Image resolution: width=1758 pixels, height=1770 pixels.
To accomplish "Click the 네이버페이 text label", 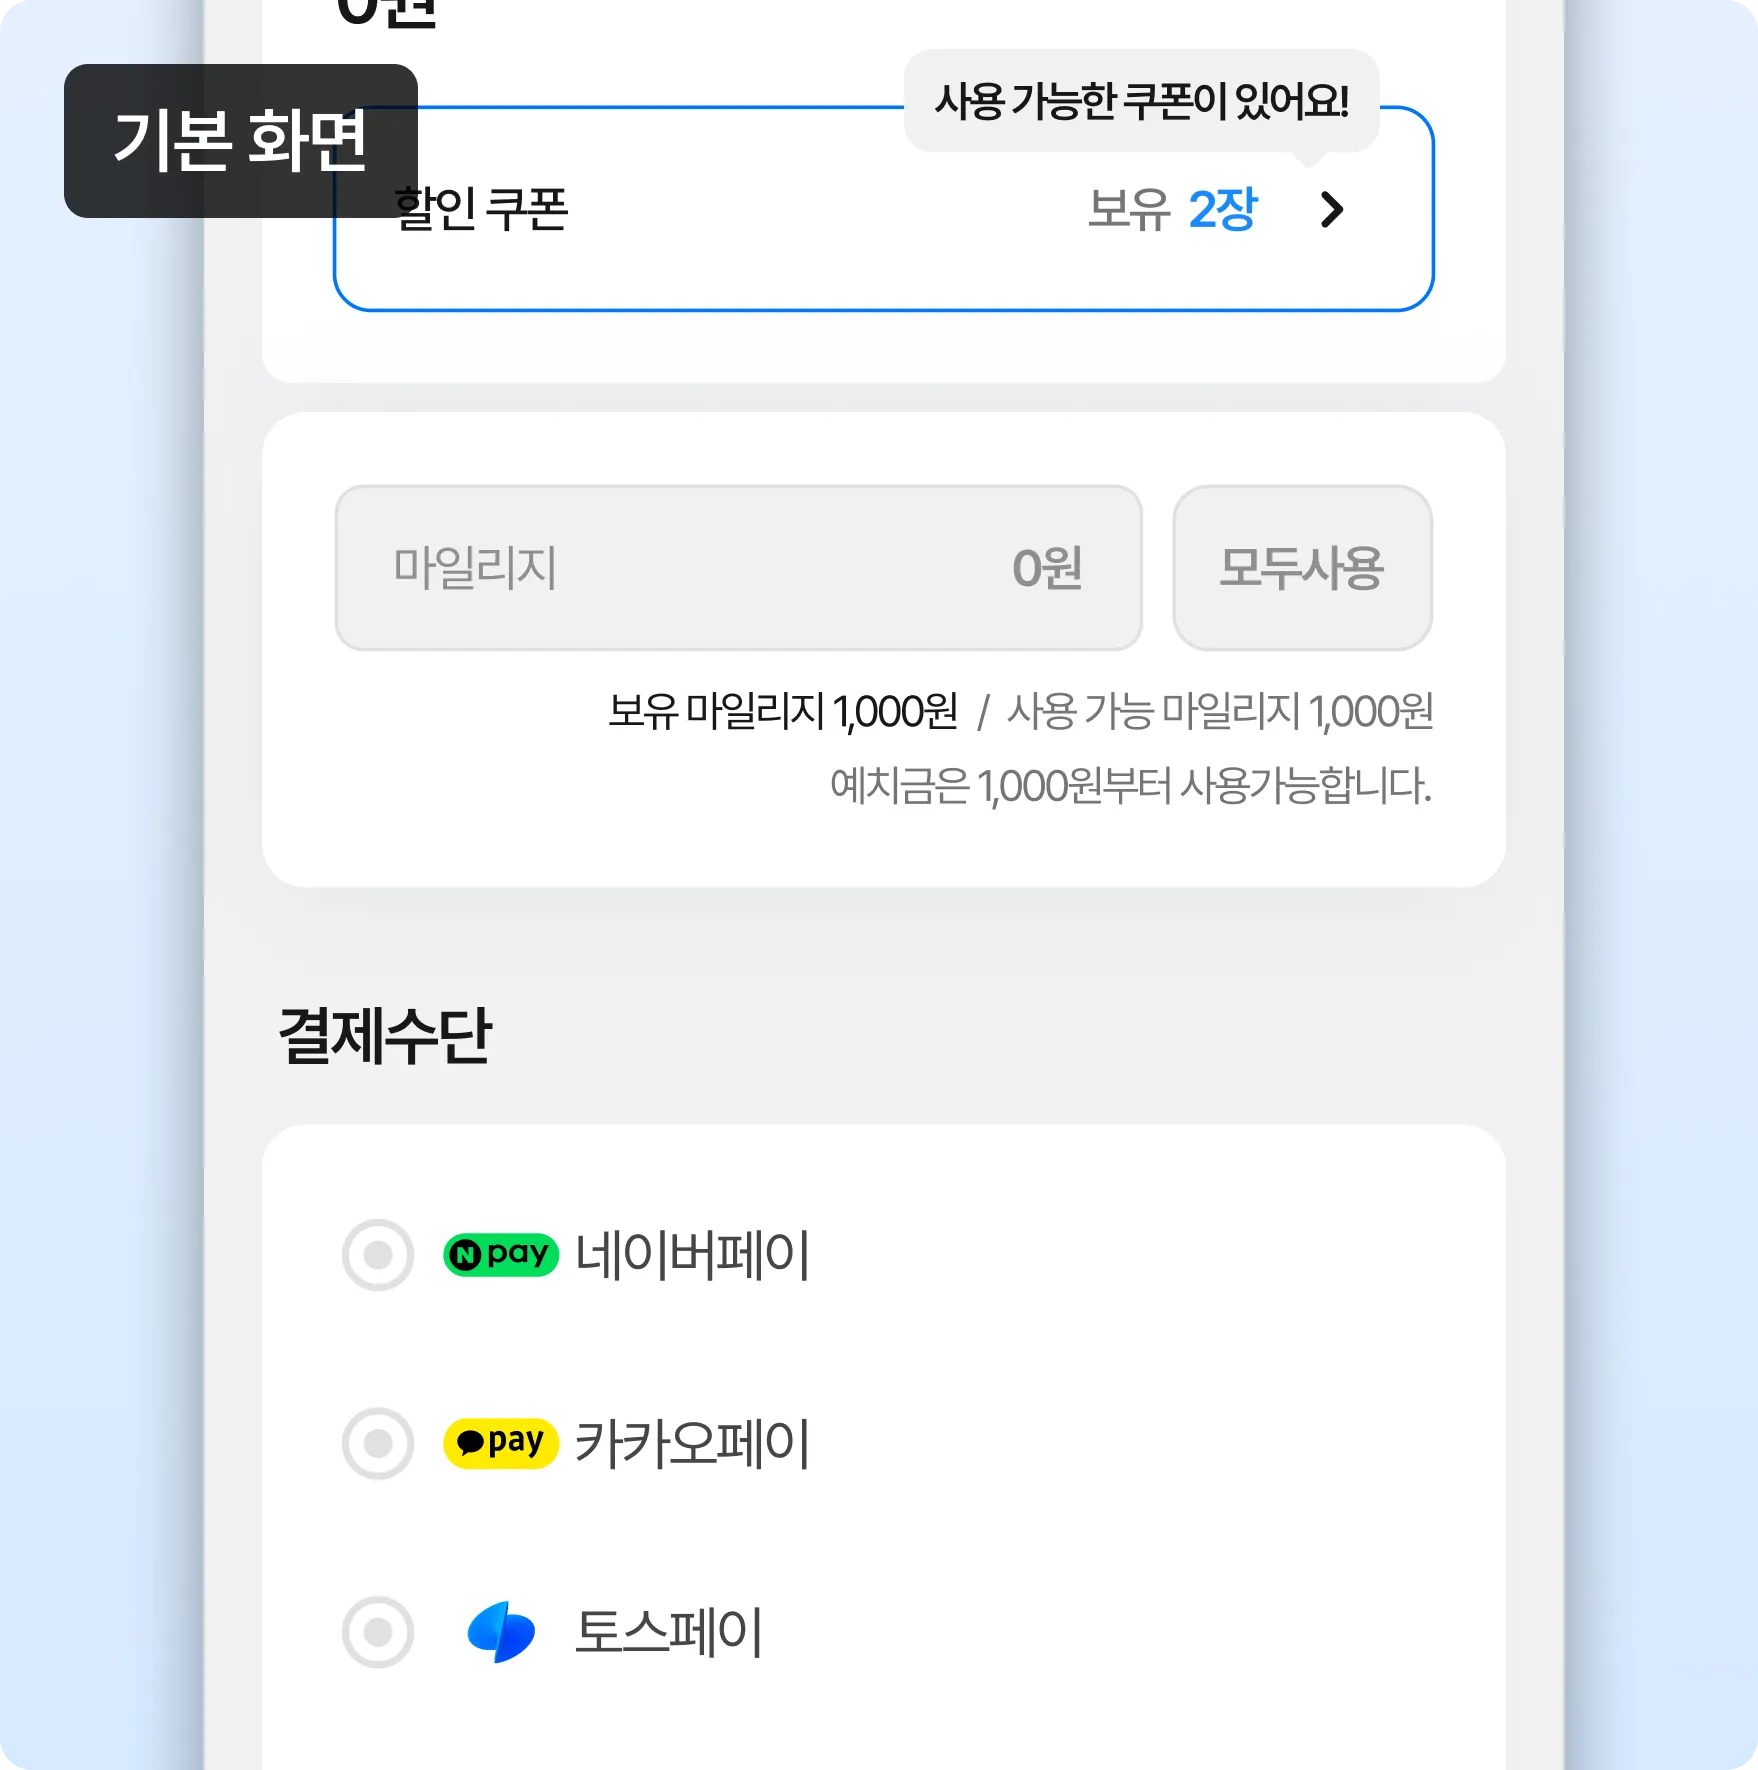I will point(692,1255).
